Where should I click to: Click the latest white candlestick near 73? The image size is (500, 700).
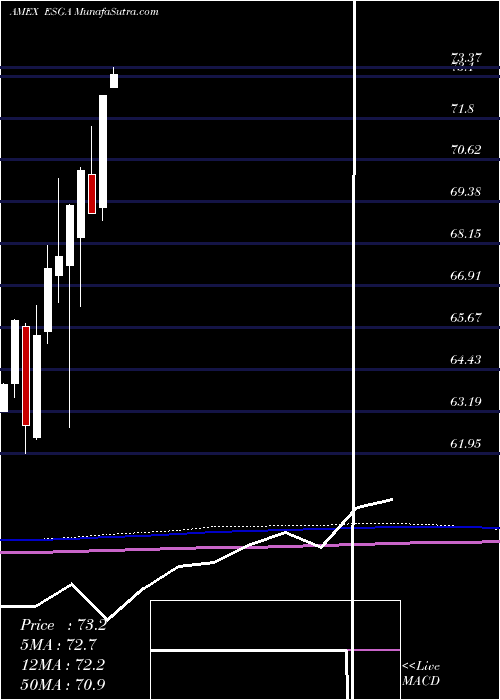pos(114,81)
